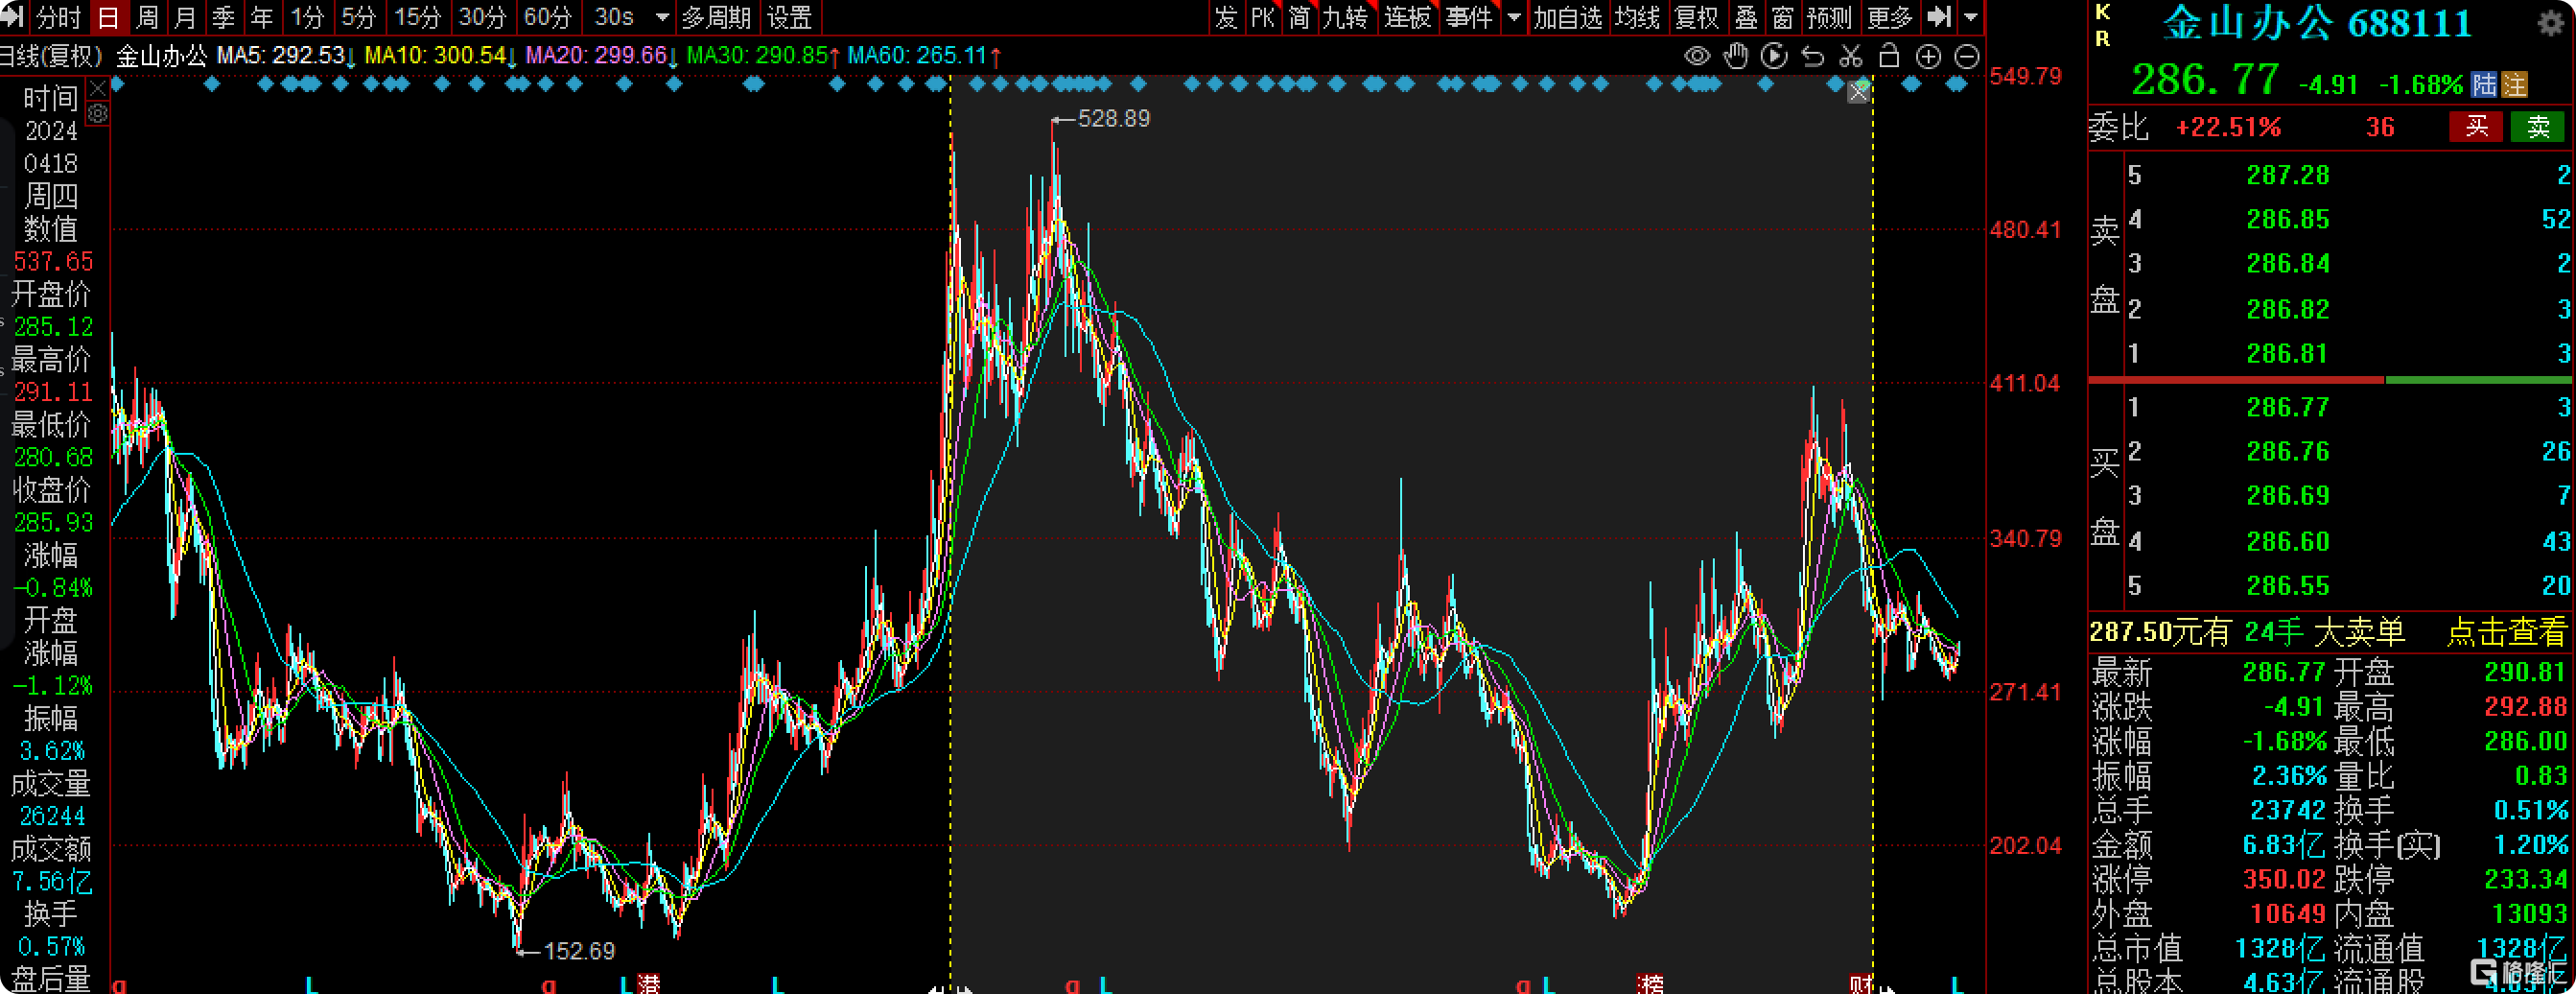Switch to 1分 one-minute chart
The image size is (2576, 994).
tap(308, 17)
